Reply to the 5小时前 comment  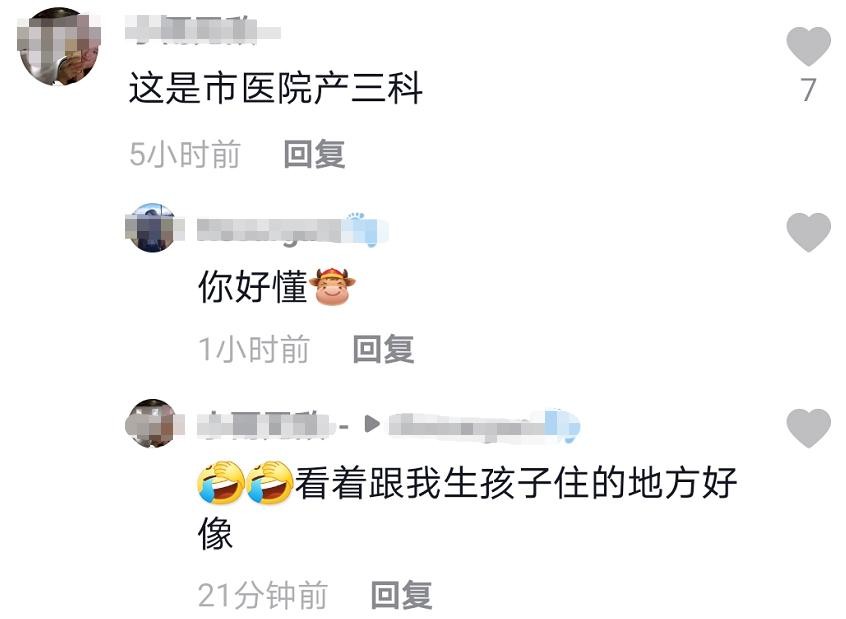pyautogui.click(x=315, y=154)
